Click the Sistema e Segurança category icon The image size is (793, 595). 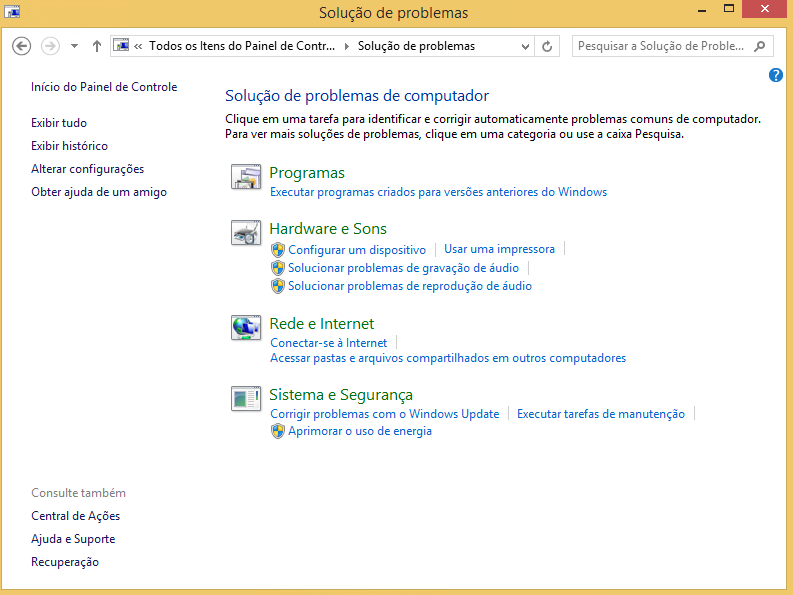pyautogui.click(x=246, y=399)
